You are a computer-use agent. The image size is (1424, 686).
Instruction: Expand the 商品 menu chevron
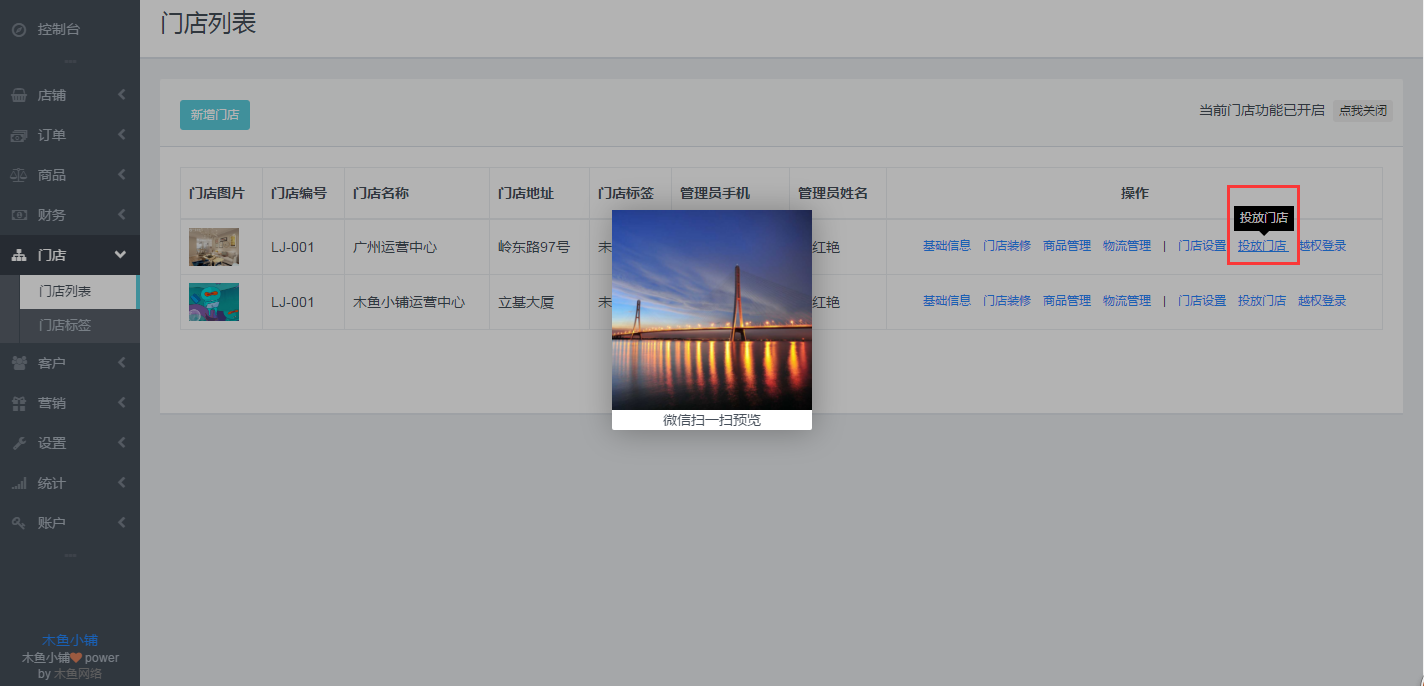[121, 175]
